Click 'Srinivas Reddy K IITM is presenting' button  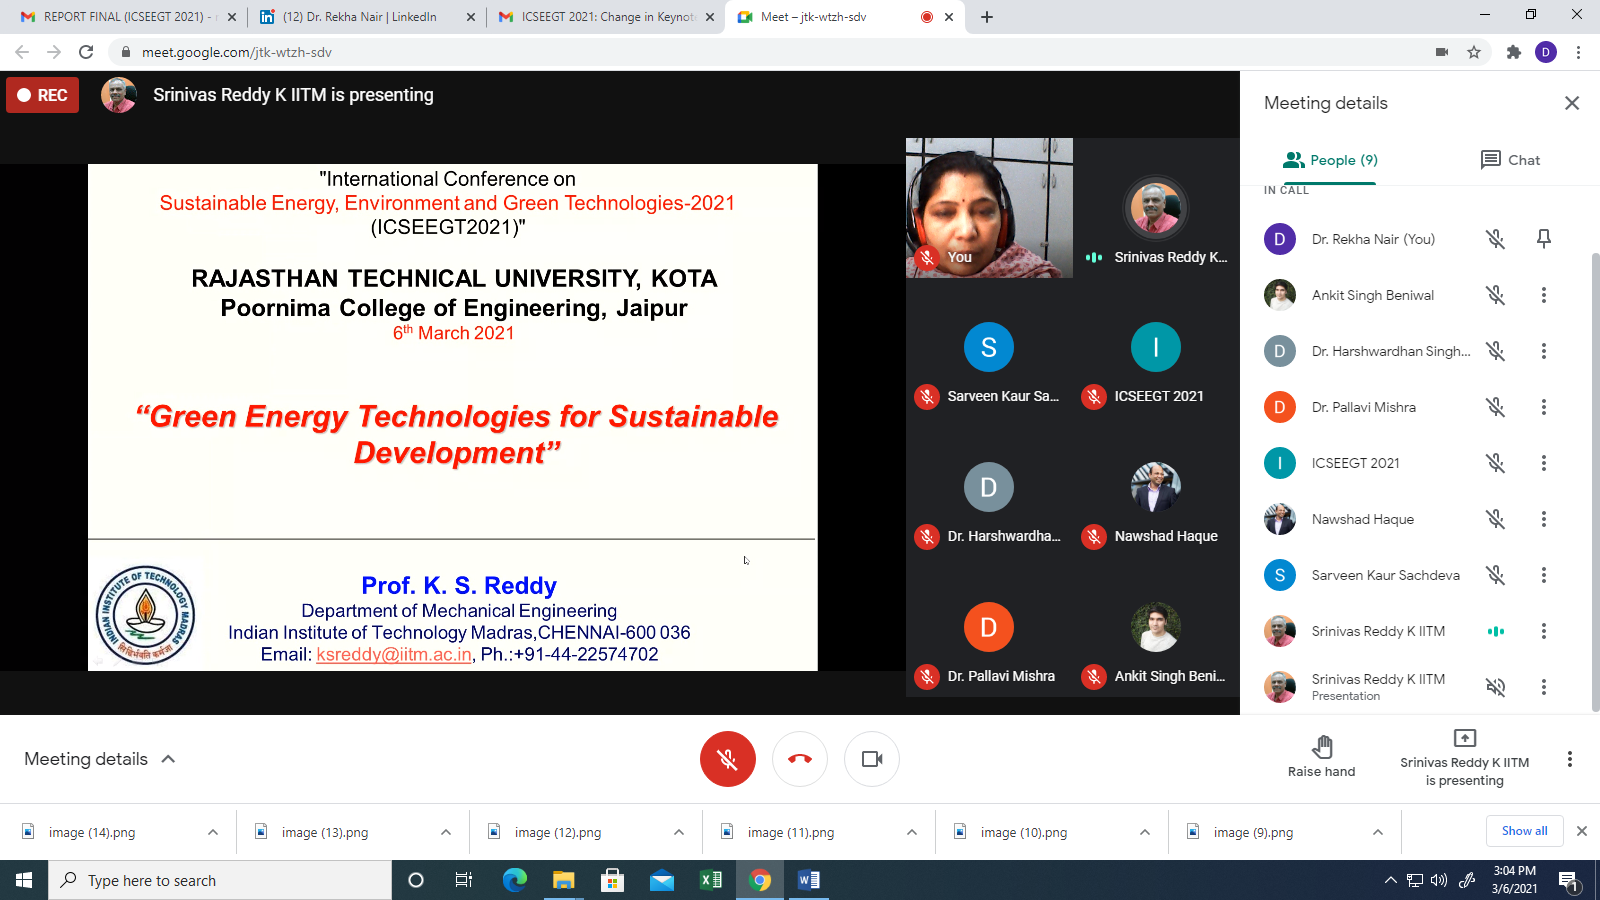[1464, 759]
